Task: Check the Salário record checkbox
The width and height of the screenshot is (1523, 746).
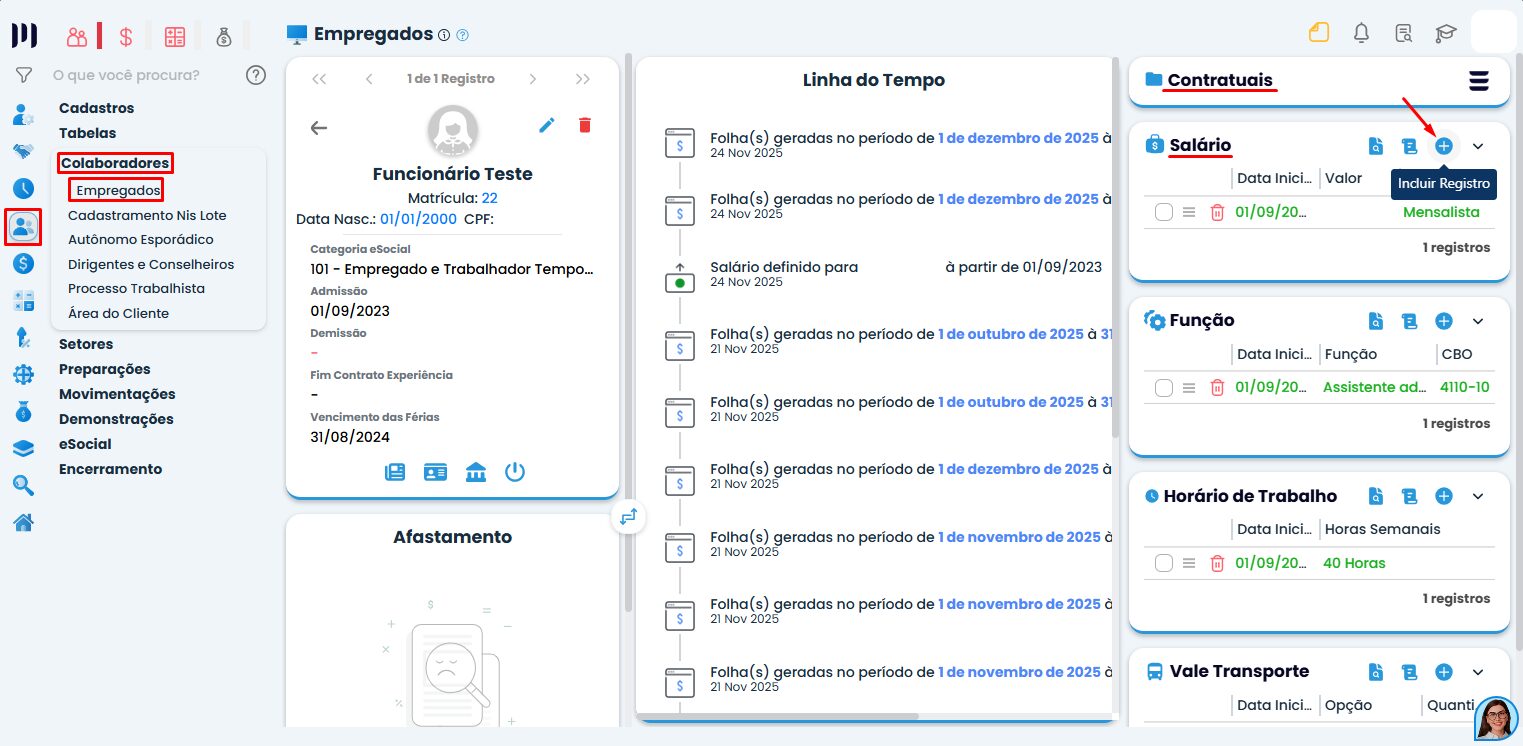Action: (1163, 212)
